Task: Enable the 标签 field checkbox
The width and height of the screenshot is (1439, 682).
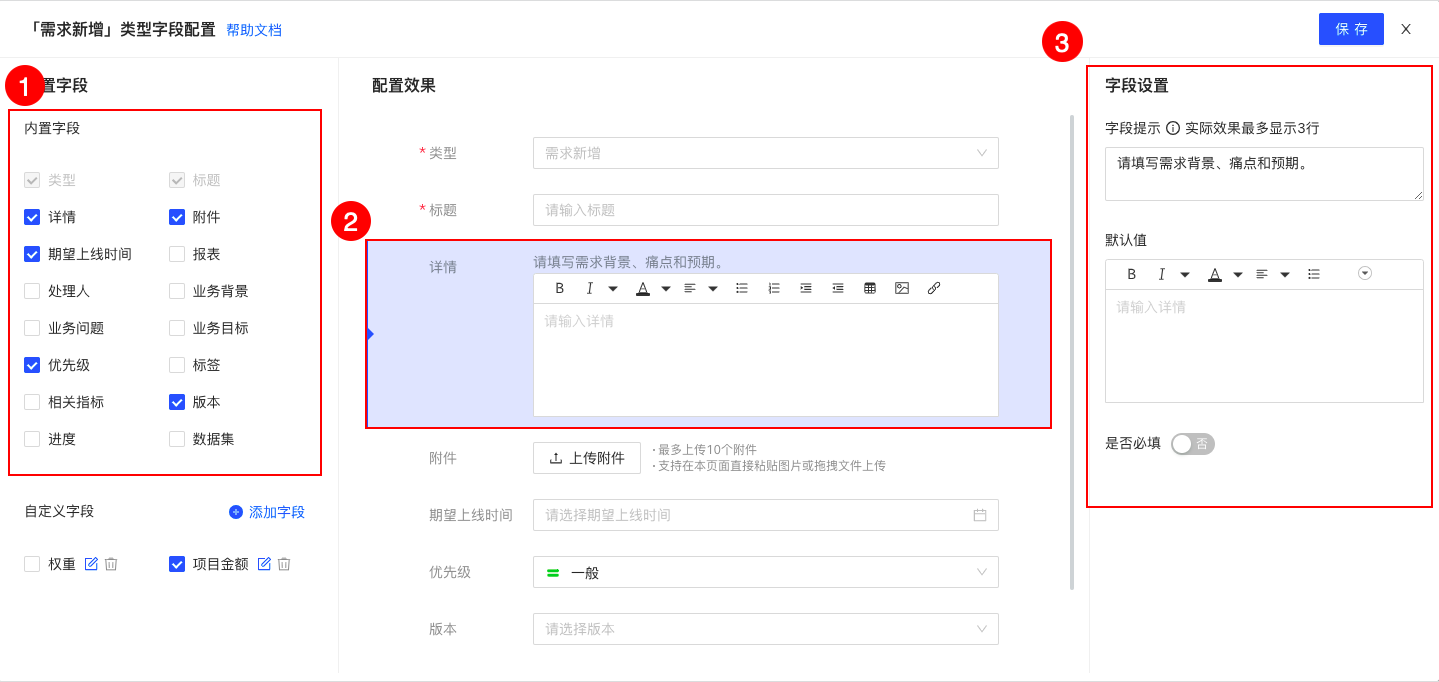Action: (x=177, y=365)
